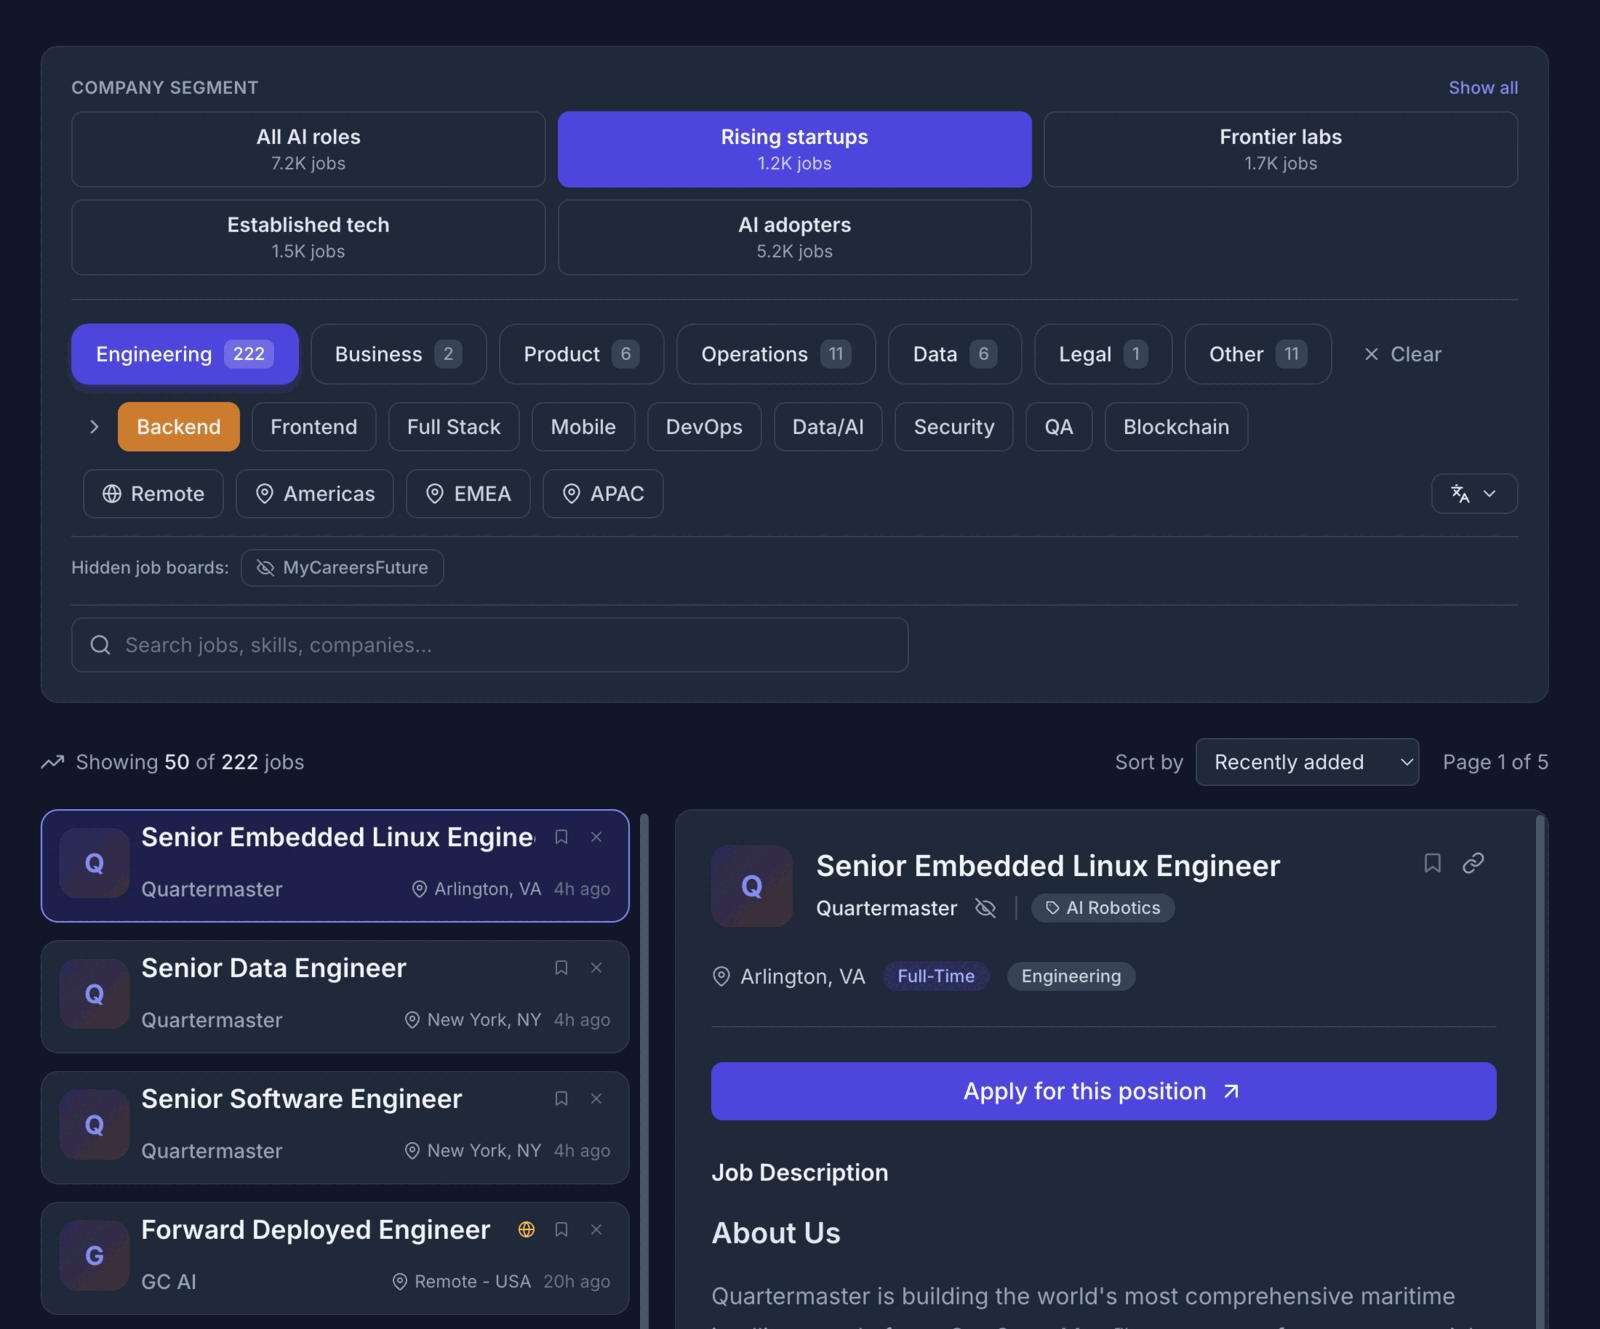This screenshot has height=1329, width=1600.
Task: Select All AI roles segment
Action: [308, 149]
